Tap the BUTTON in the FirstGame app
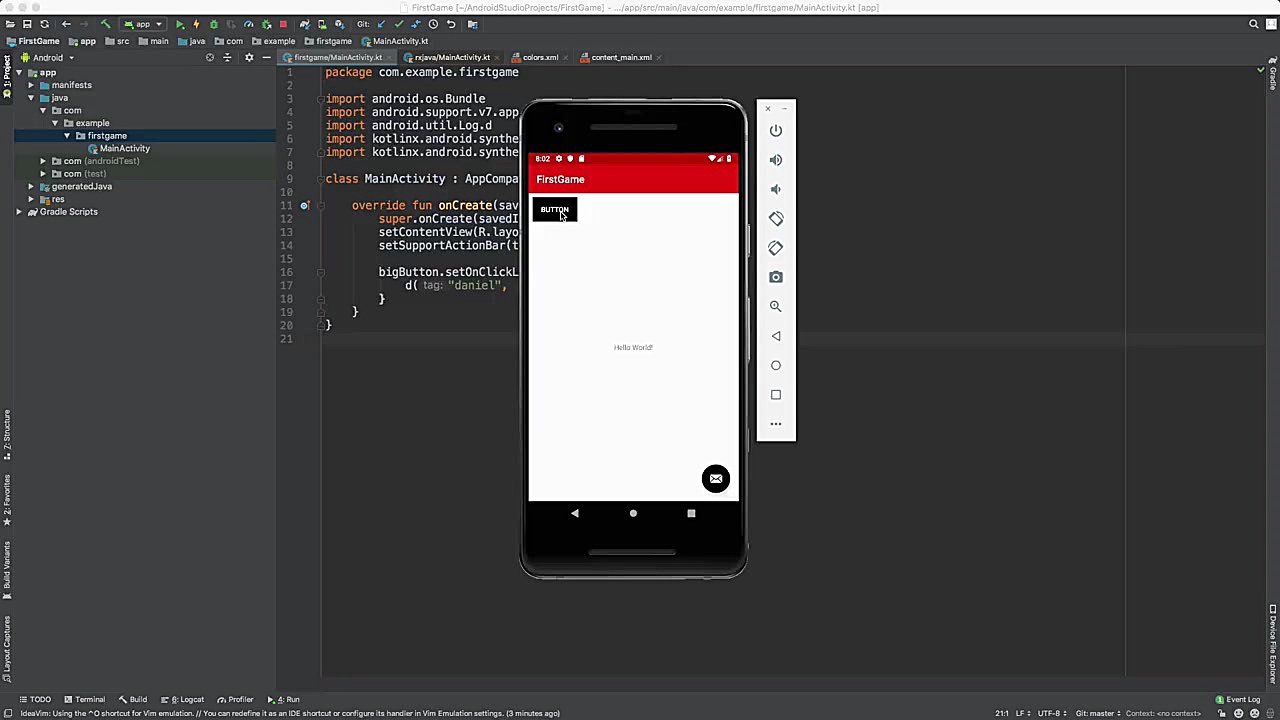 (555, 210)
